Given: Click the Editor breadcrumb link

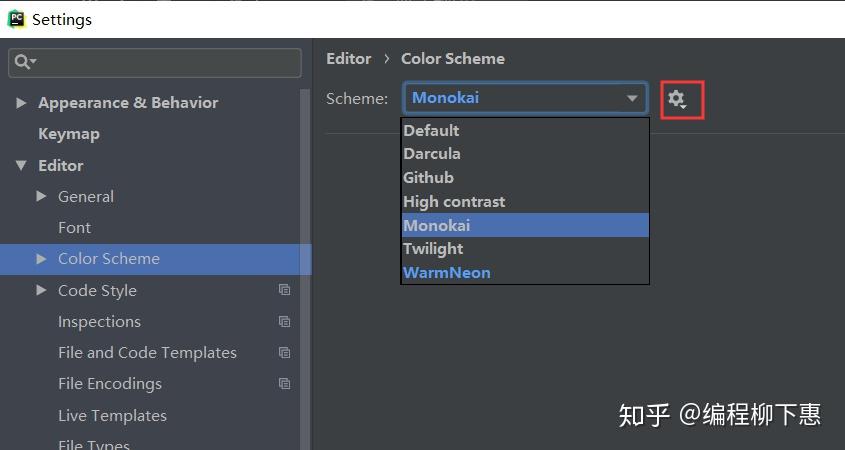Looking at the screenshot, I should pos(348,59).
